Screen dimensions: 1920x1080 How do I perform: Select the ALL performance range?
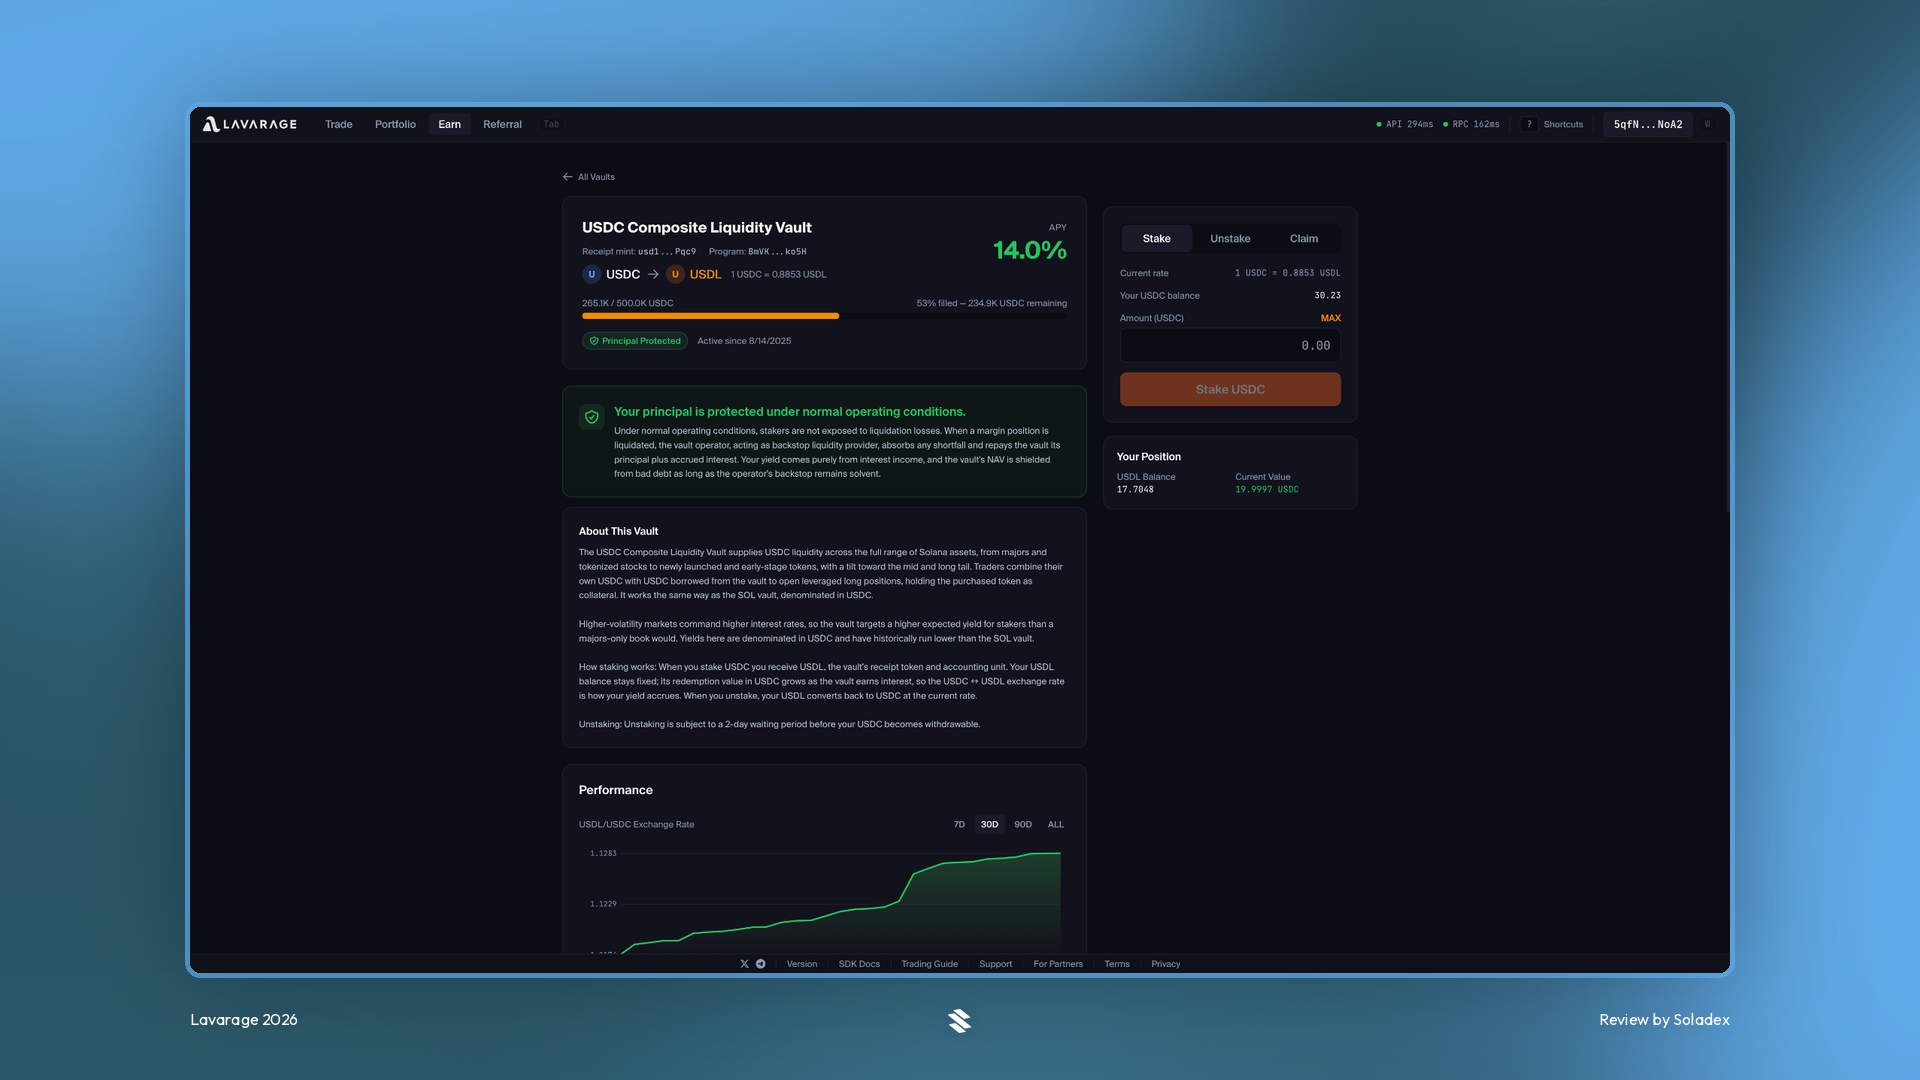point(1056,825)
